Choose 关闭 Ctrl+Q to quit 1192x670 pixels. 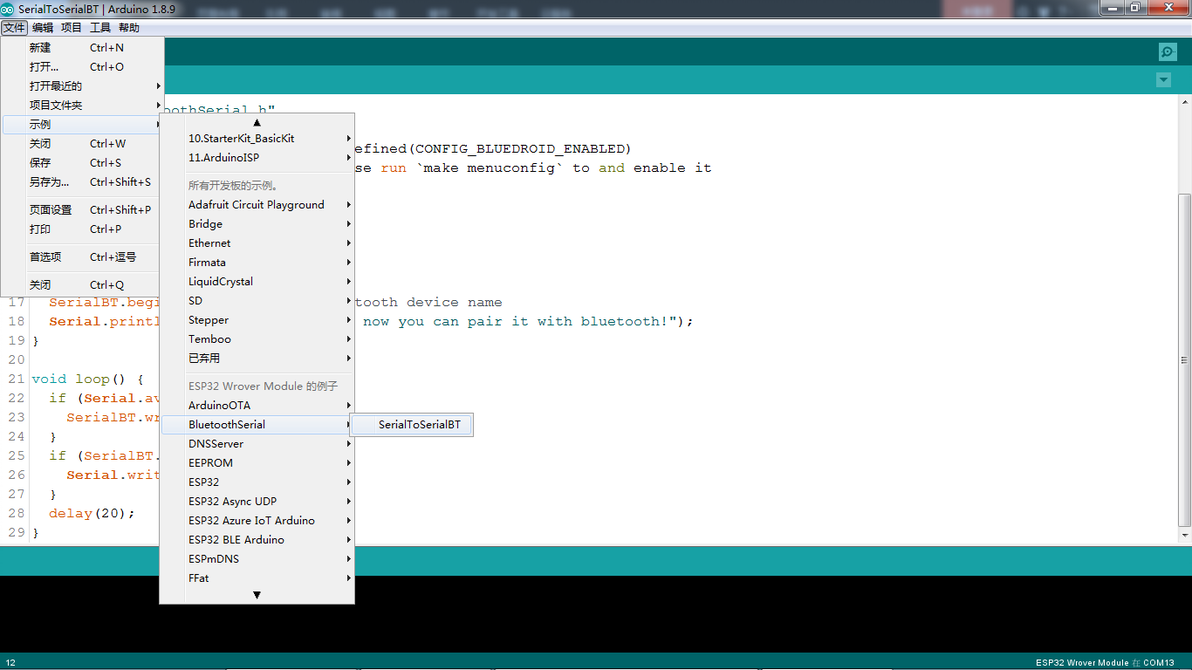[x=82, y=285]
